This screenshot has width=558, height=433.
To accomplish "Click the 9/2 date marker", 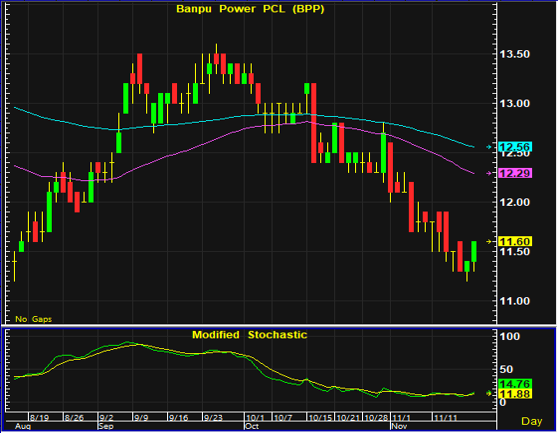I will click(x=106, y=417).
